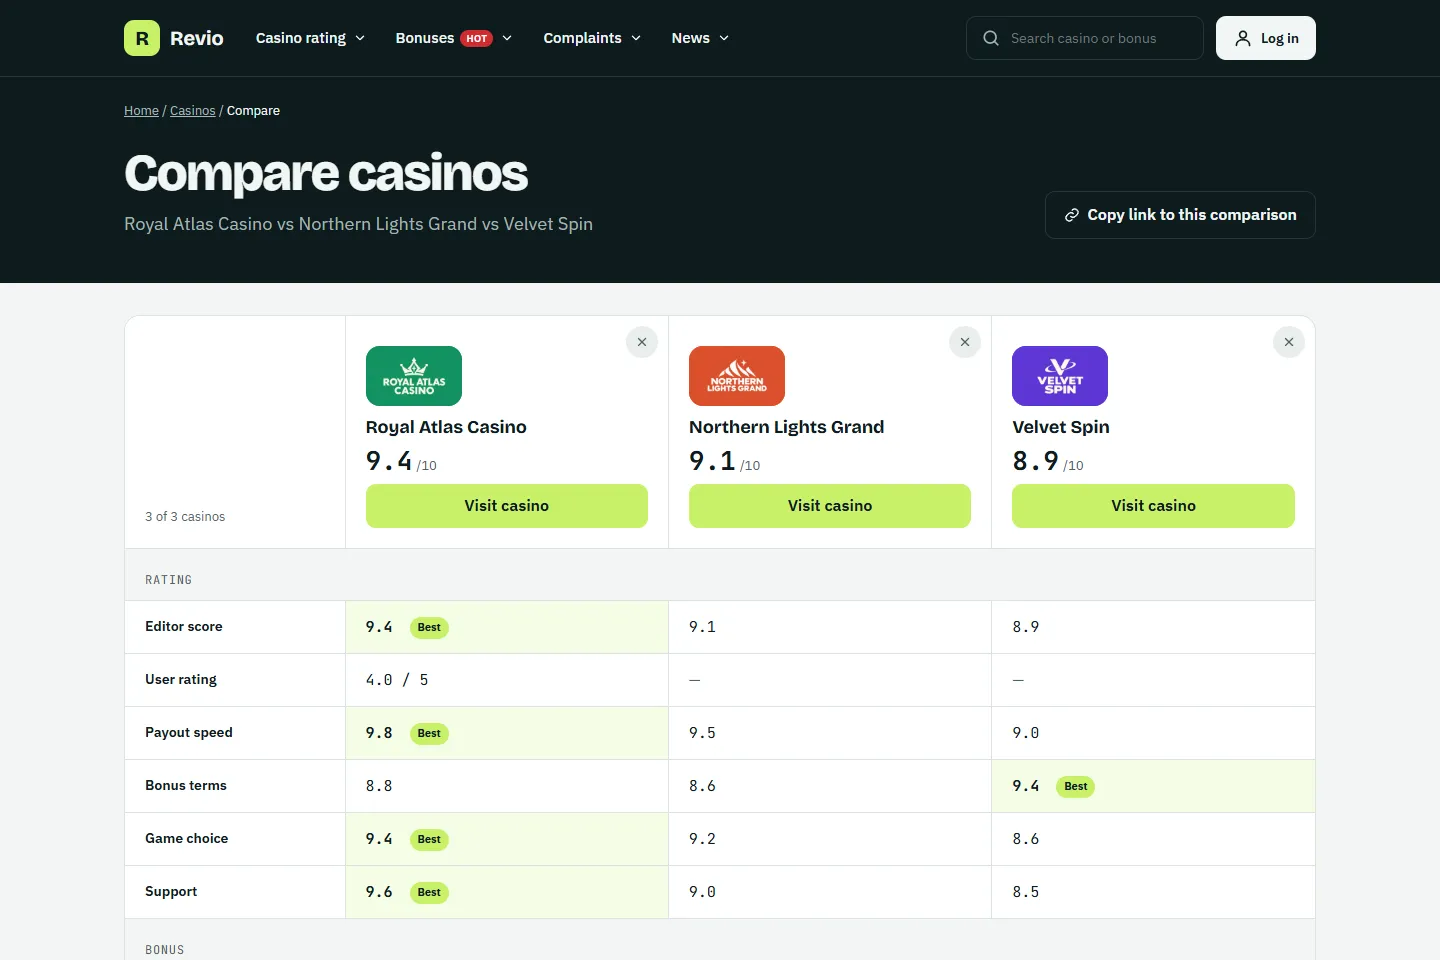Open the Casino rating menu

[x=310, y=38]
